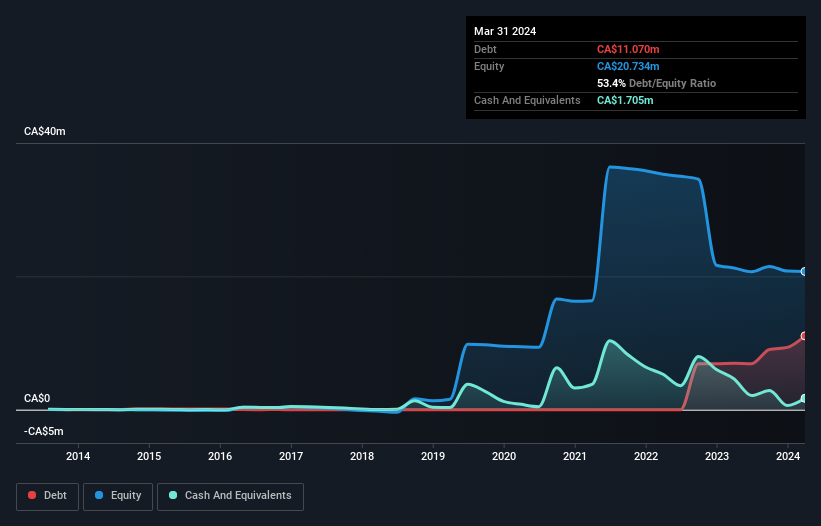Click the blue Equity endpoint marker
This screenshot has width=821, height=526.
(x=804, y=272)
